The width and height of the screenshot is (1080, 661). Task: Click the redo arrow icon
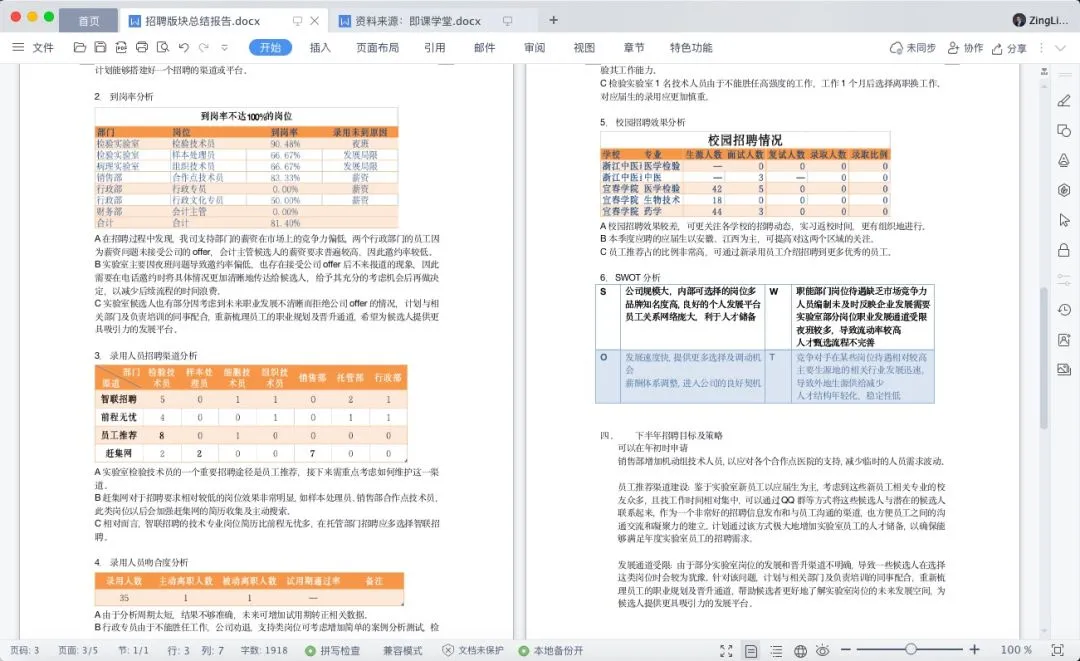click(204, 48)
